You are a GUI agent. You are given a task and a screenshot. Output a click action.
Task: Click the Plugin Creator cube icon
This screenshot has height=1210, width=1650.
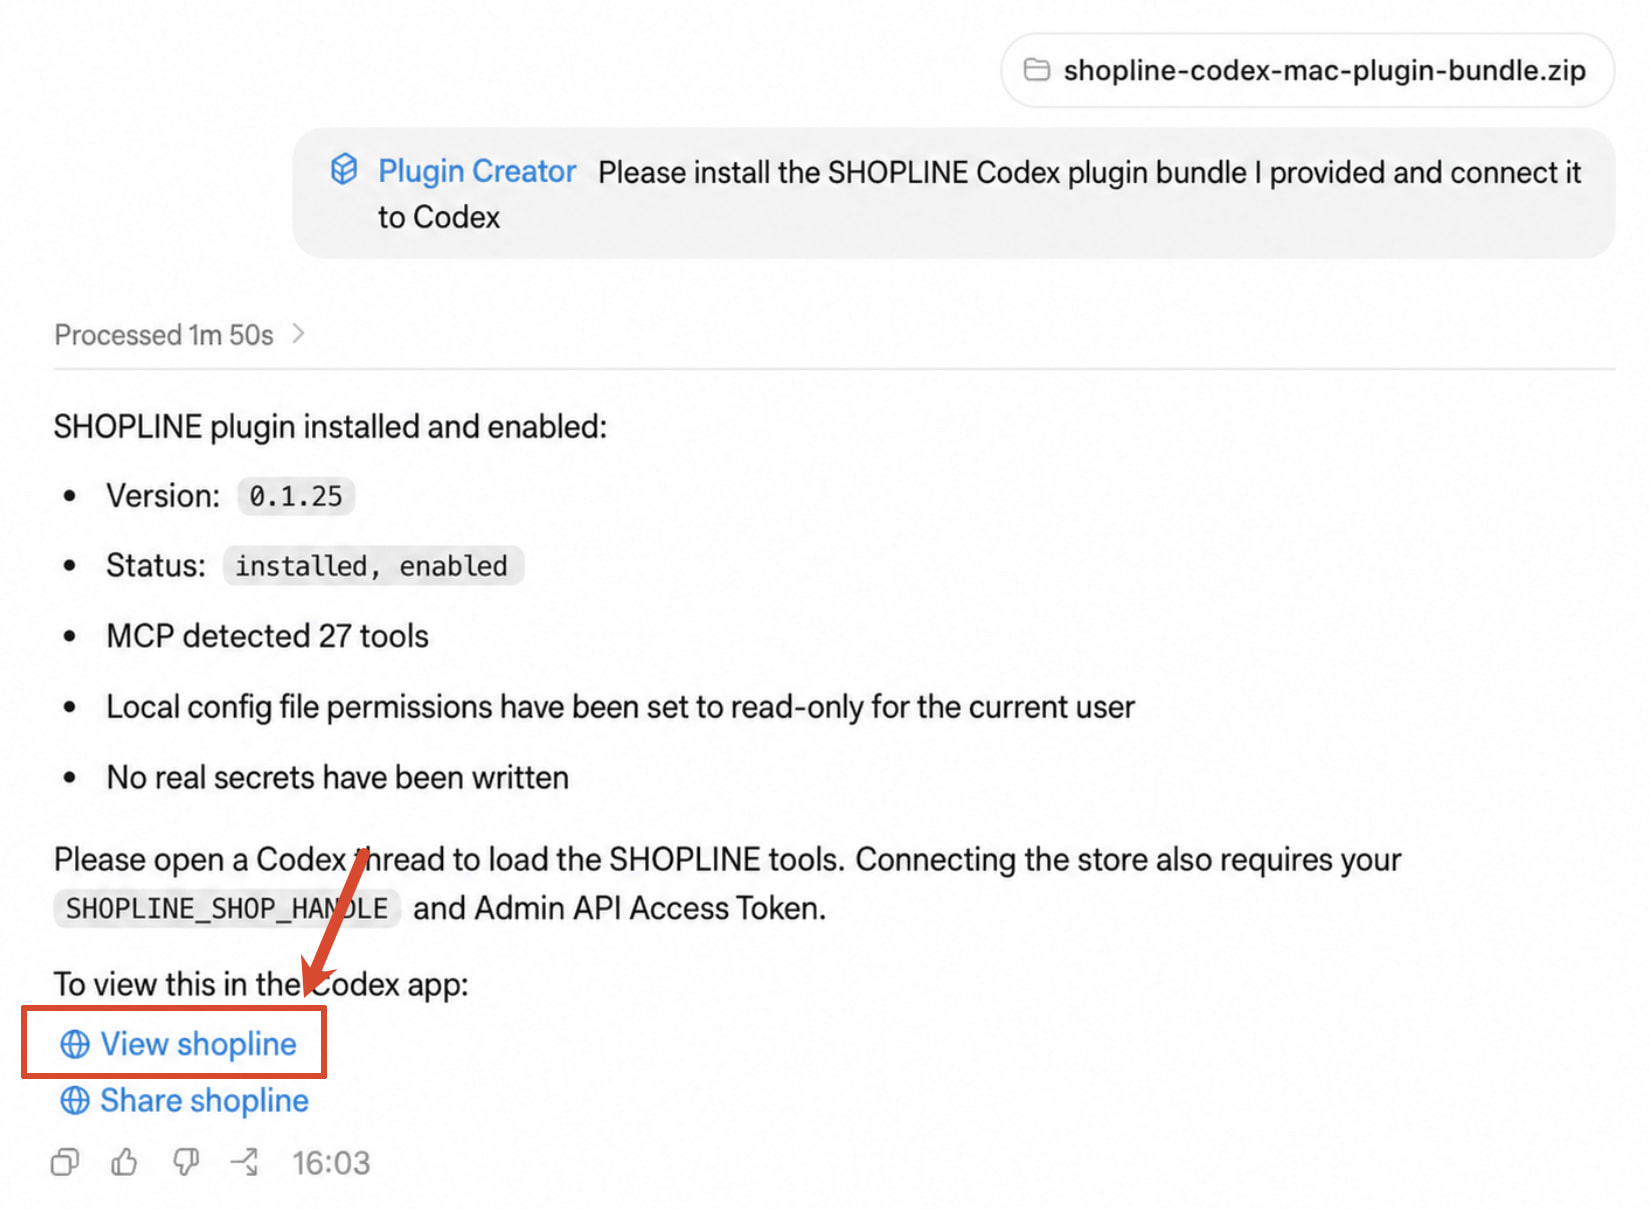[x=344, y=169]
